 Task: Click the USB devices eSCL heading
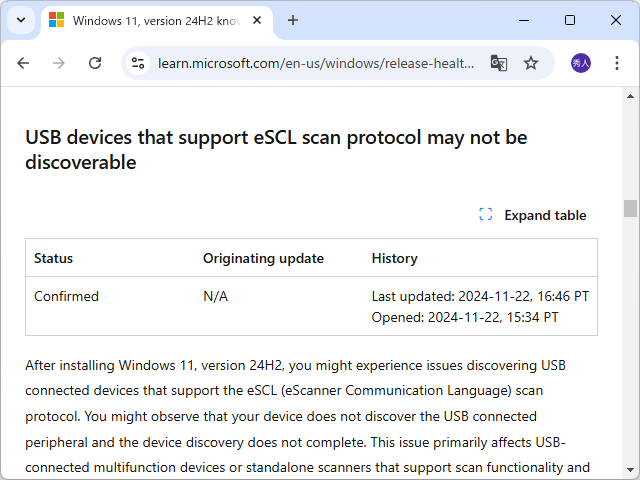(x=276, y=150)
